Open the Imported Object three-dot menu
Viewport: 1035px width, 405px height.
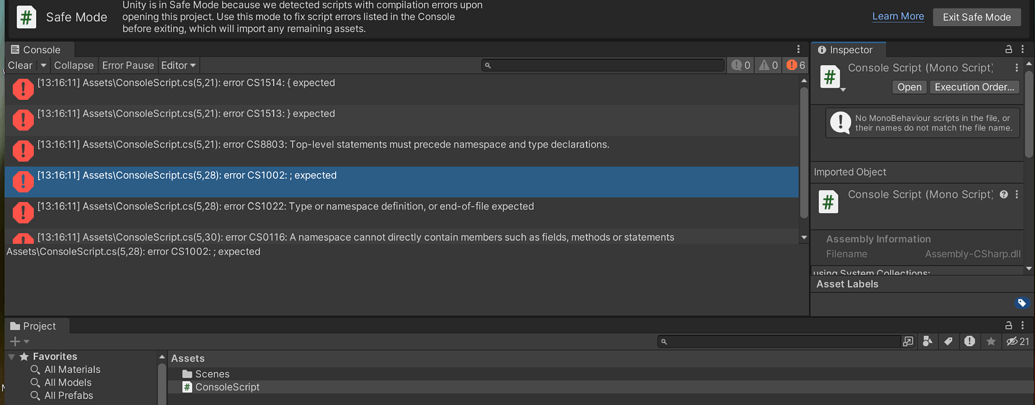click(x=1017, y=195)
